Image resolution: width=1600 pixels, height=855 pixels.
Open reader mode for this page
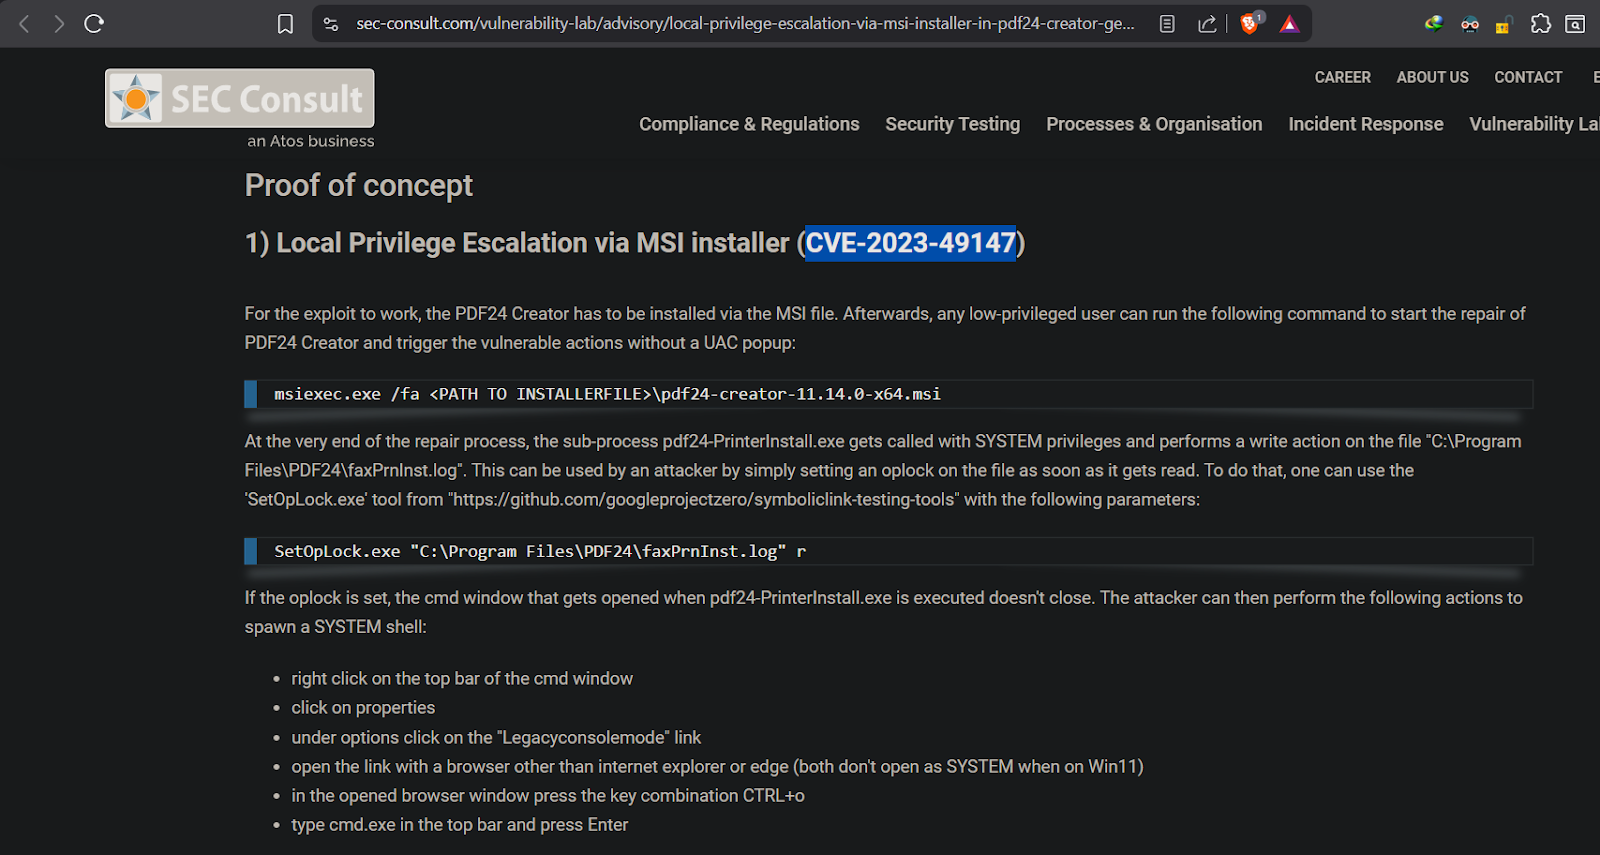[x=1167, y=24]
